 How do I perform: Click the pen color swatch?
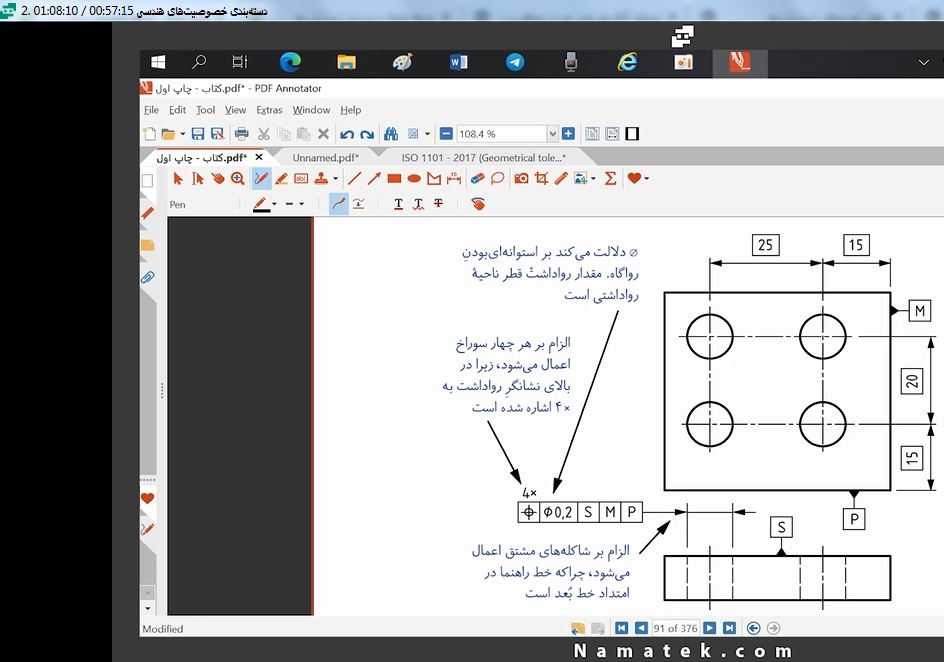(261, 204)
